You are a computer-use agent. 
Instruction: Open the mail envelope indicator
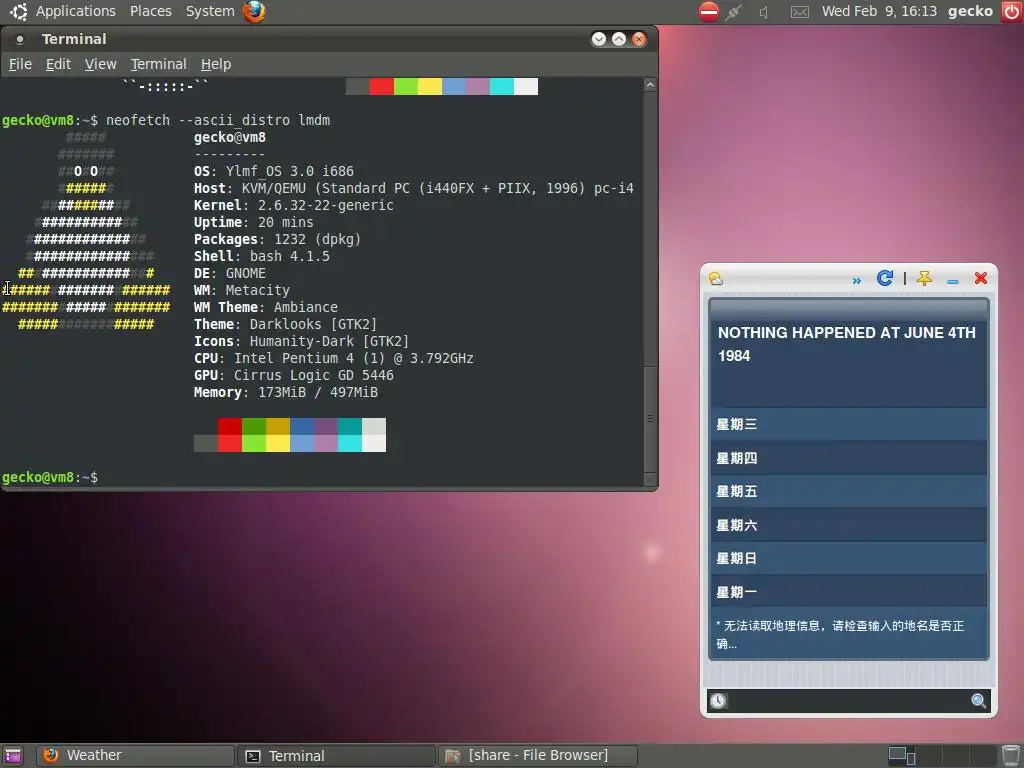pyautogui.click(x=799, y=12)
